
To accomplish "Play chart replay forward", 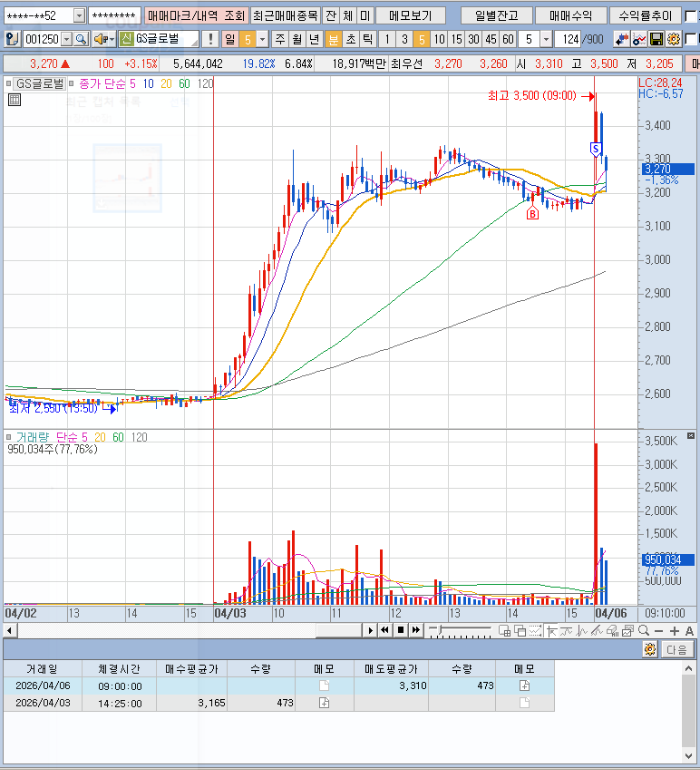I will (370, 630).
